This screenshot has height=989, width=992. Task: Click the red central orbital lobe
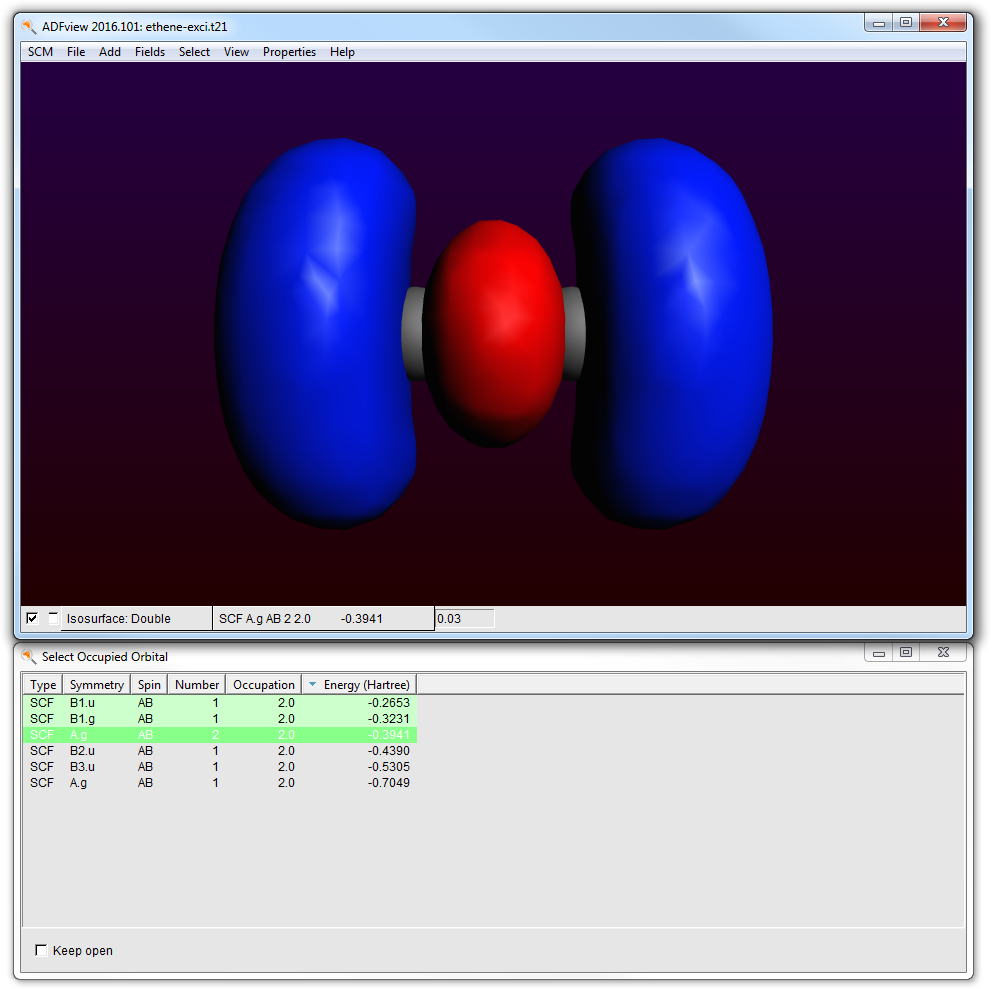click(494, 333)
